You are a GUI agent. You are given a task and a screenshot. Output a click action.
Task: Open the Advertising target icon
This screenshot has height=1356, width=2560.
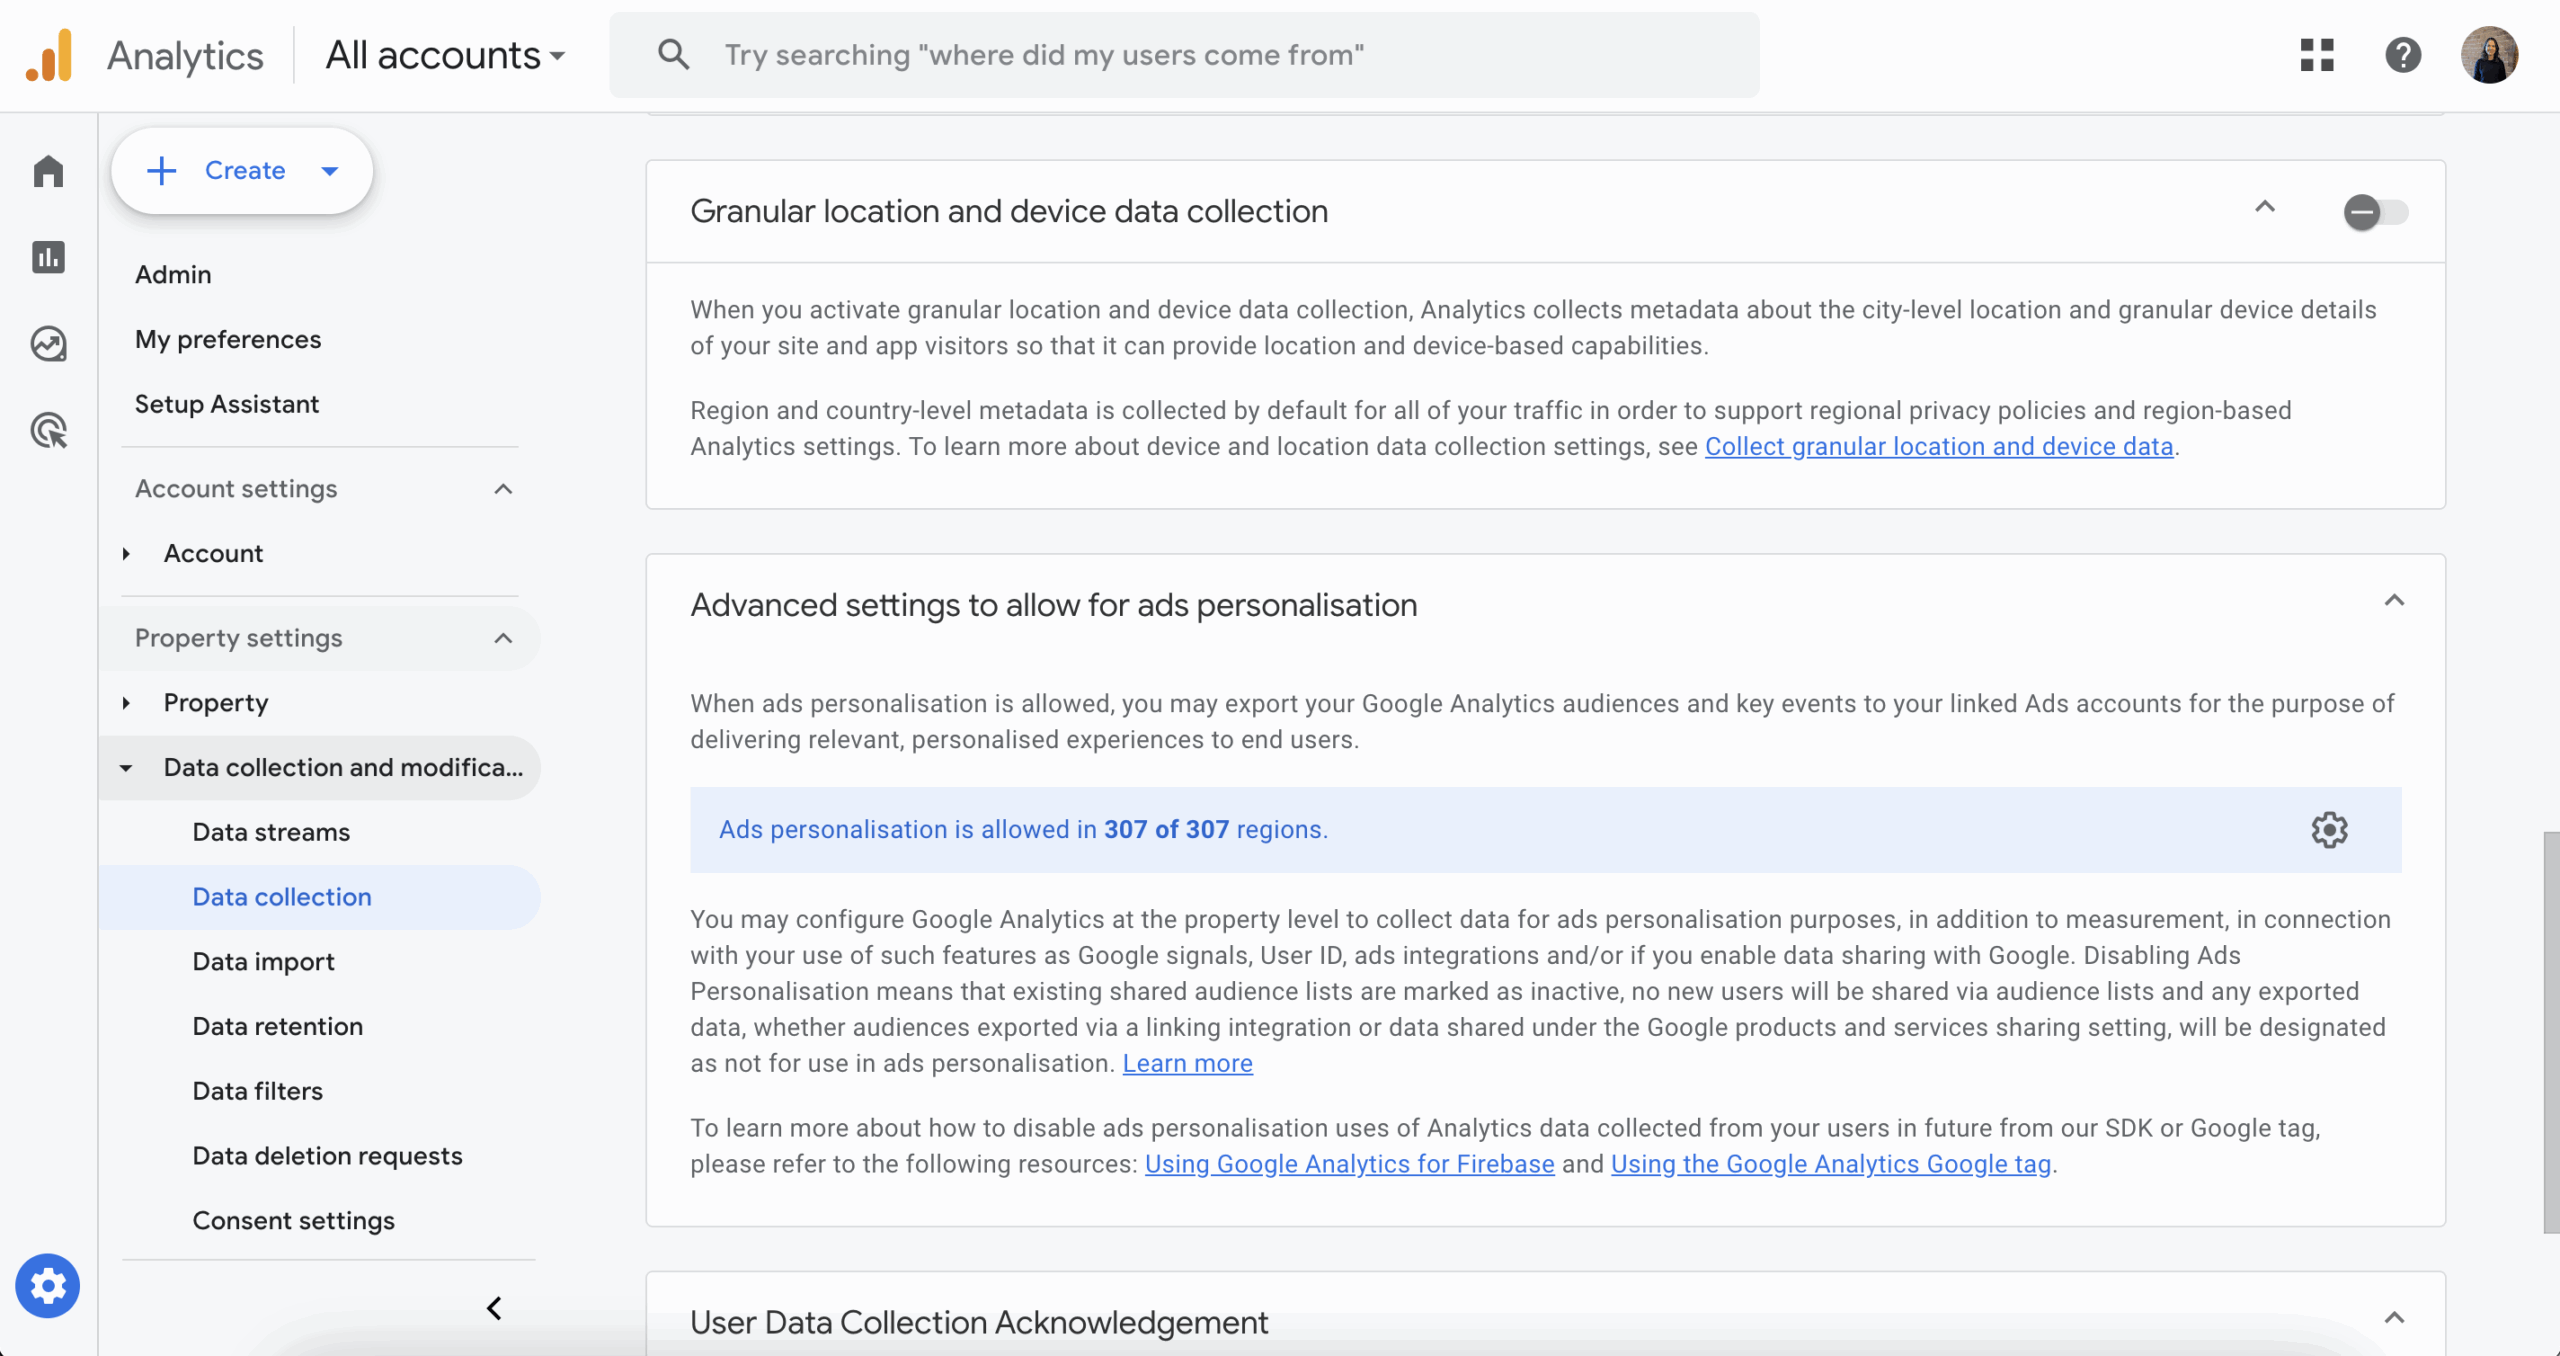click(48, 430)
